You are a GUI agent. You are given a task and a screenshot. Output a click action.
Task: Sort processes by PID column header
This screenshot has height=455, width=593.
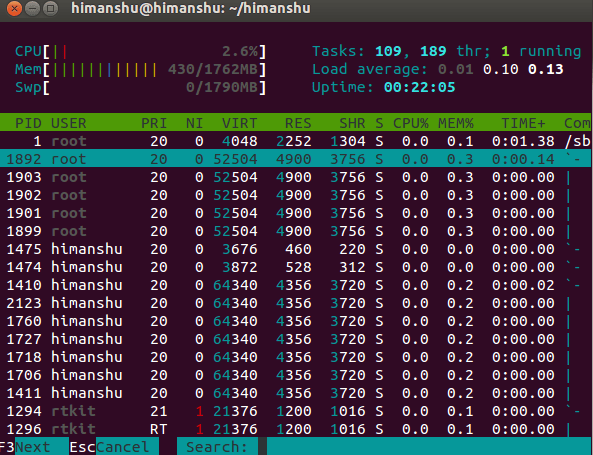point(28,123)
